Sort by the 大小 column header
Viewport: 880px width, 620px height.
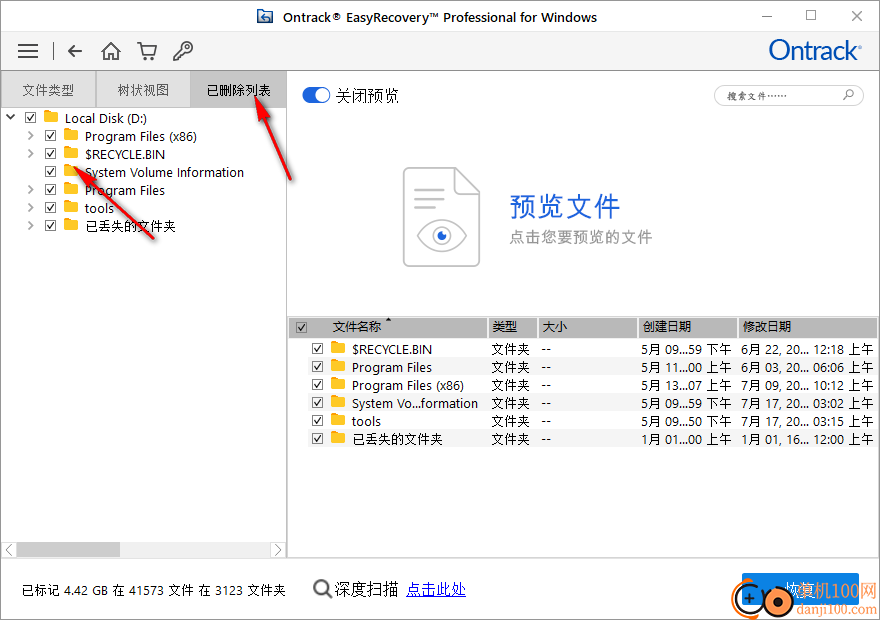pos(588,327)
